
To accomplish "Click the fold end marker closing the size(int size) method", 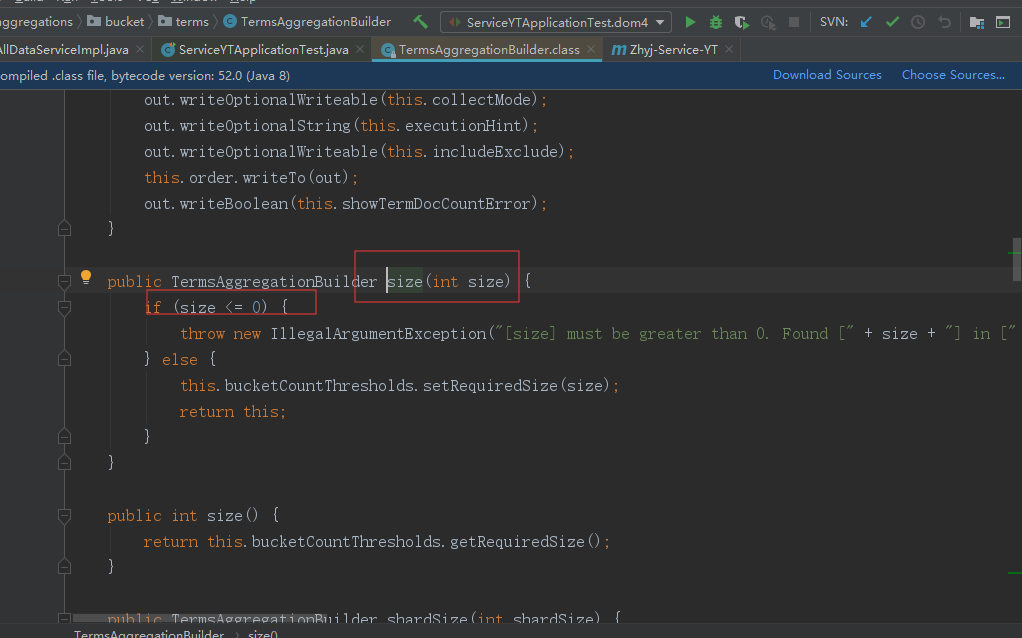I will pos(64,462).
